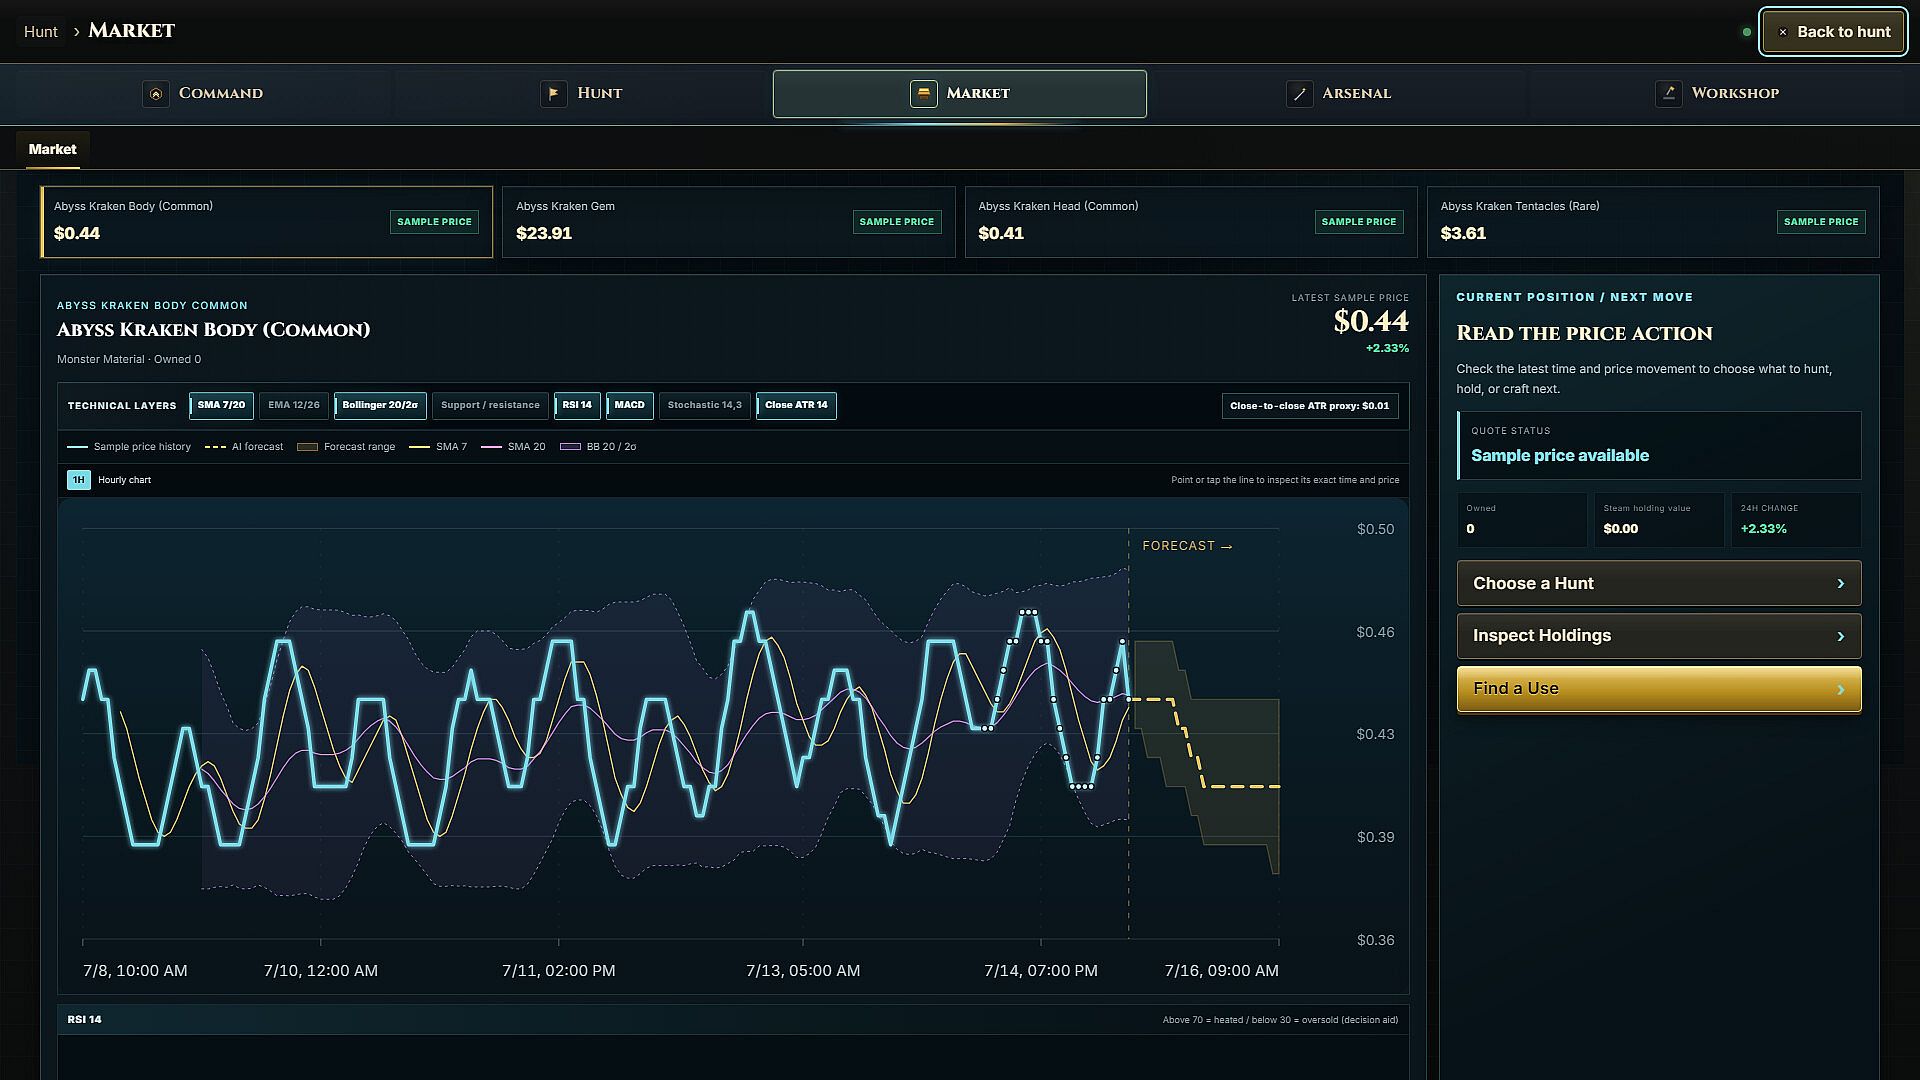Viewport: 1920px width, 1080px height.
Task: Toggle the Close ATR 14 layer
Action: 796,406
